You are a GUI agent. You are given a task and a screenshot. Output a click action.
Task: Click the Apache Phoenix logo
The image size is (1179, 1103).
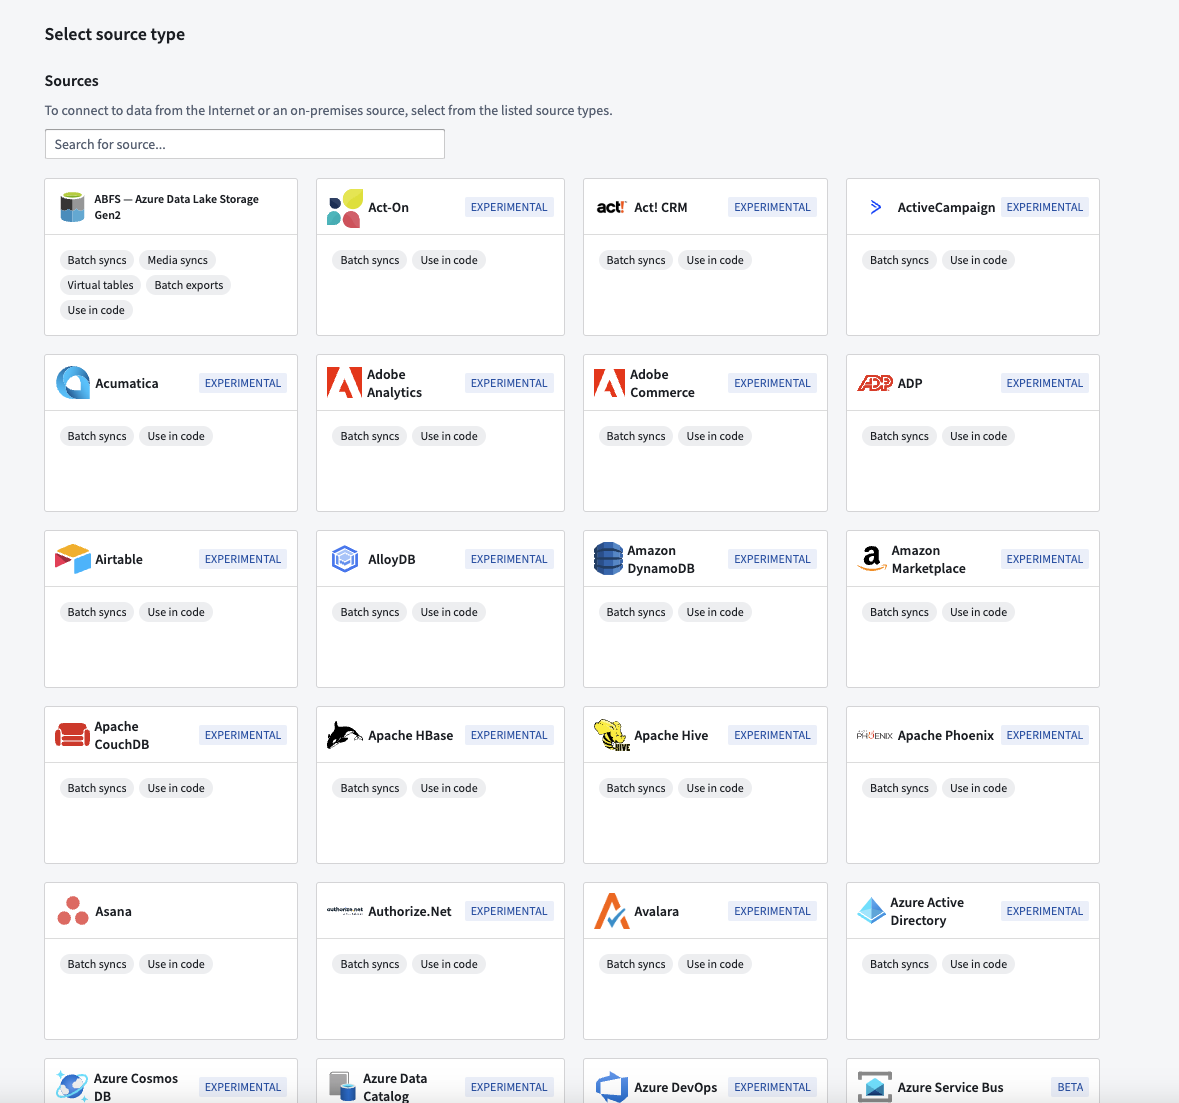coord(874,735)
